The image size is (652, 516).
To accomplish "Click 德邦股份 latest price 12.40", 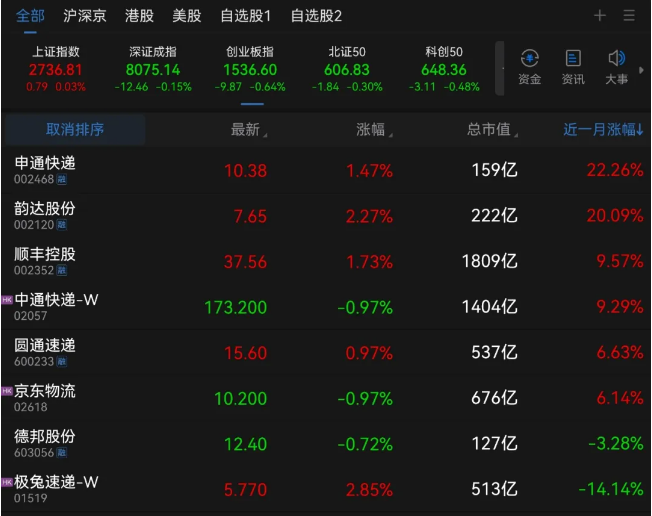I will tap(245, 444).
